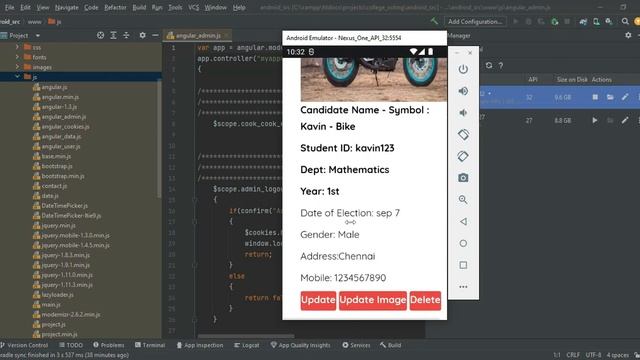This screenshot has height=360, width=640.
Task: Open Project panel options gear
Action: pyautogui.click(x=142, y=36)
